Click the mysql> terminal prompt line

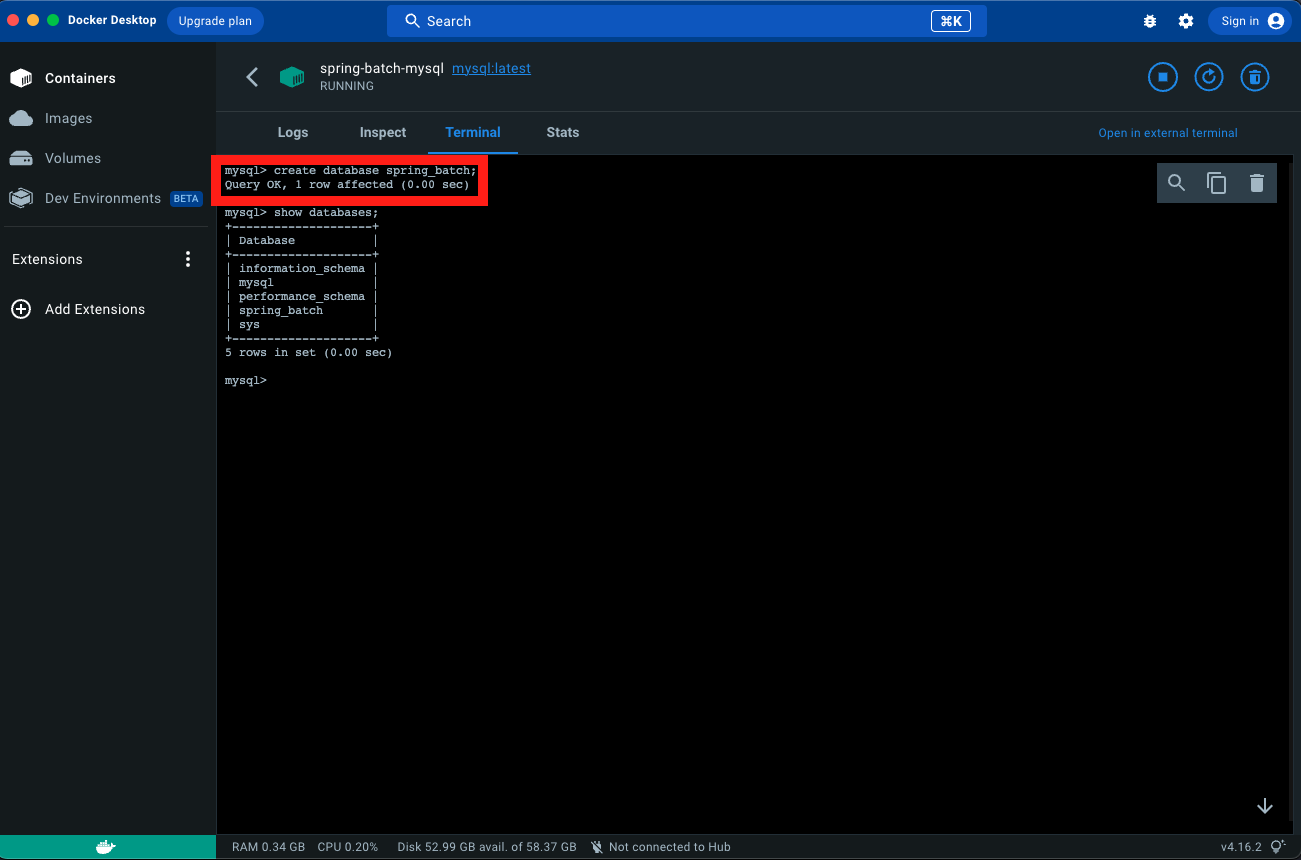click(x=246, y=381)
